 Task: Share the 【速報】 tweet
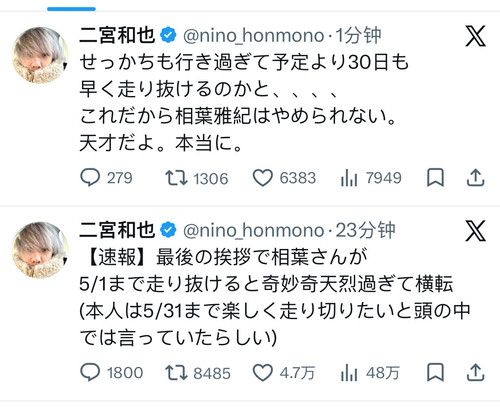[x=475, y=372]
